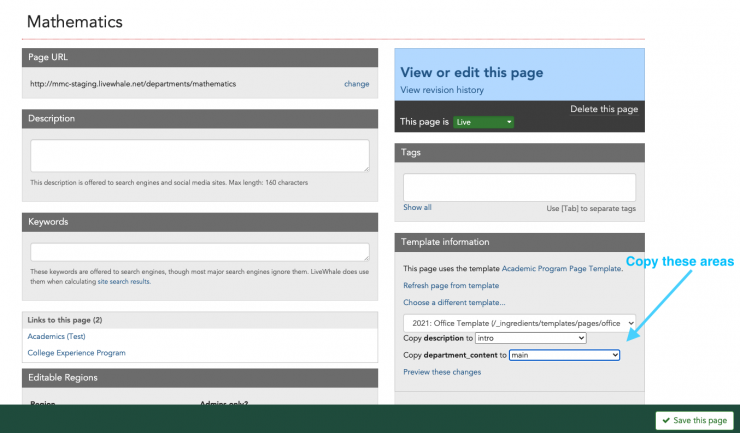Open View revision history link
The height and width of the screenshot is (433, 740).
tap(441, 90)
